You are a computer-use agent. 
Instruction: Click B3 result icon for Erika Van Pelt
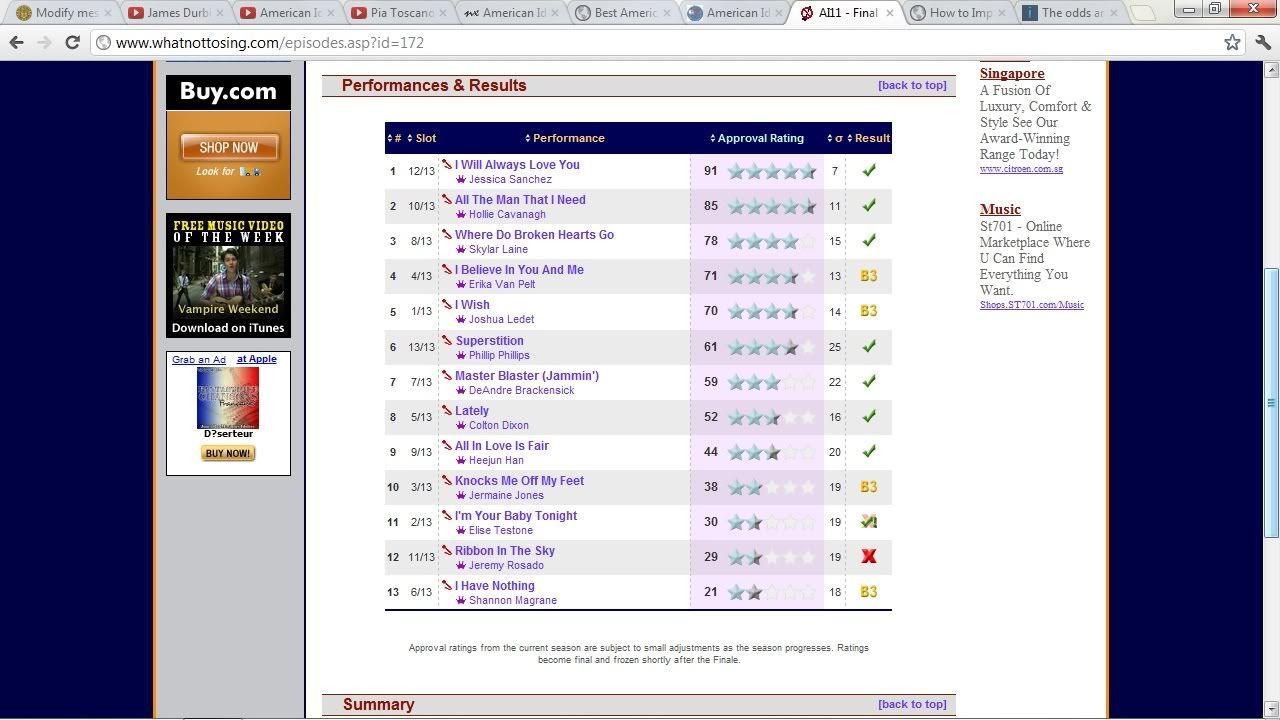pyautogui.click(x=869, y=276)
